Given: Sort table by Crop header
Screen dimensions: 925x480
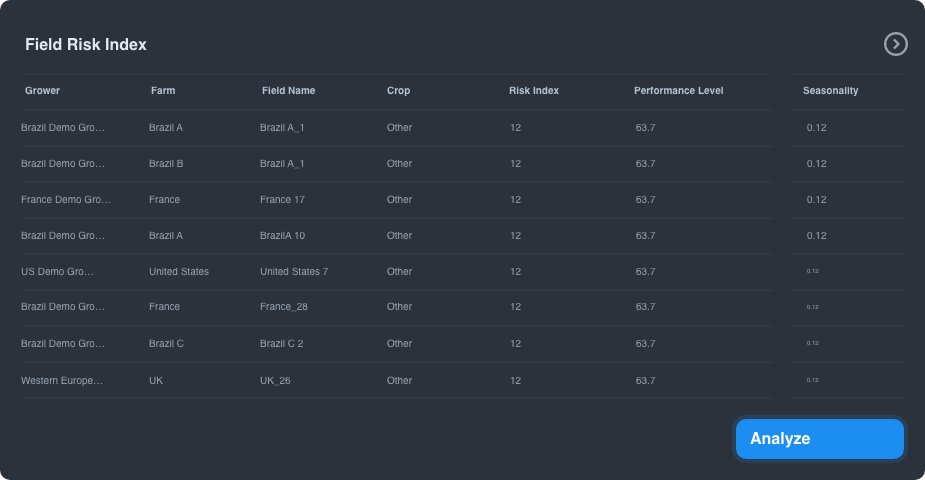Looking at the screenshot, I should [x=398, y=91].
